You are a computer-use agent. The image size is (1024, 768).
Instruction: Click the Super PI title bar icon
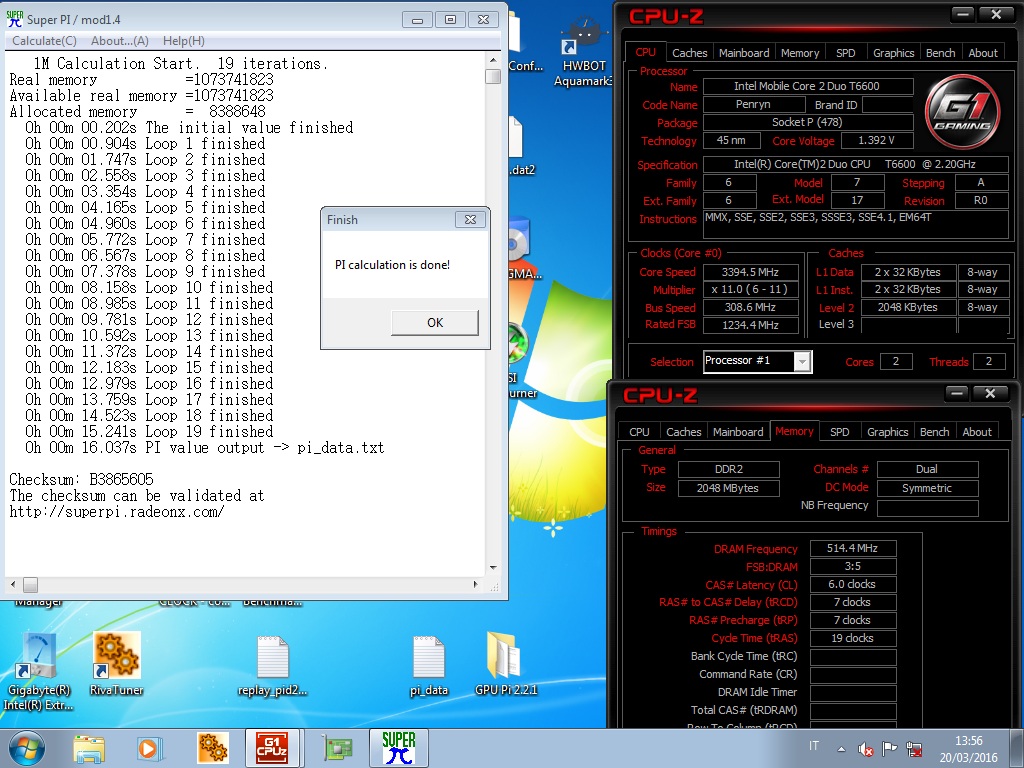(14, 20)
